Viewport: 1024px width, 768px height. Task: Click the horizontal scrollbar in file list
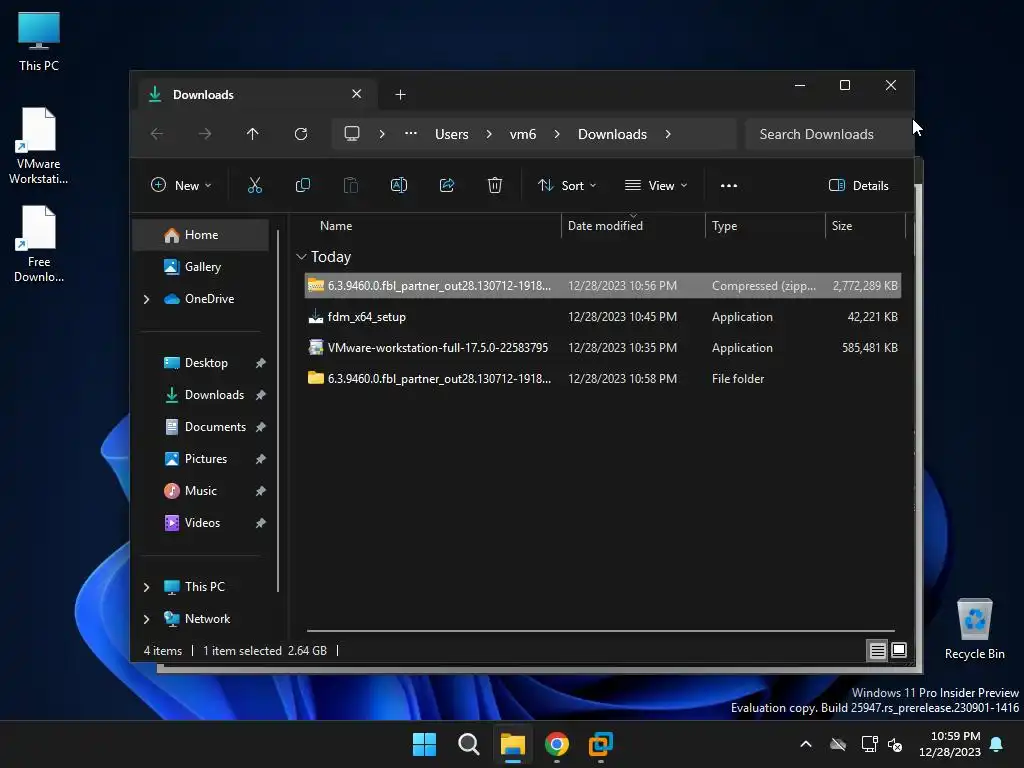click(601, 631)
